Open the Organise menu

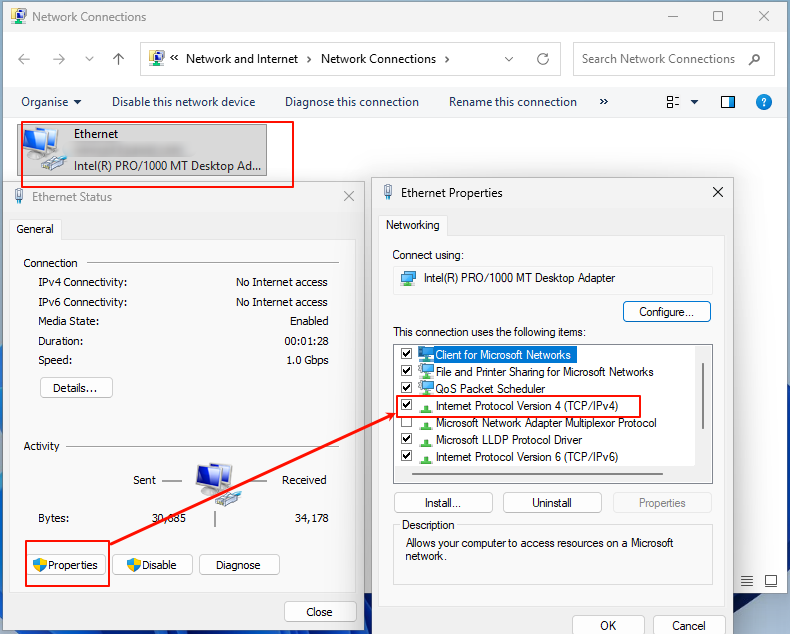pyautogui.click(x=51, y=102)
